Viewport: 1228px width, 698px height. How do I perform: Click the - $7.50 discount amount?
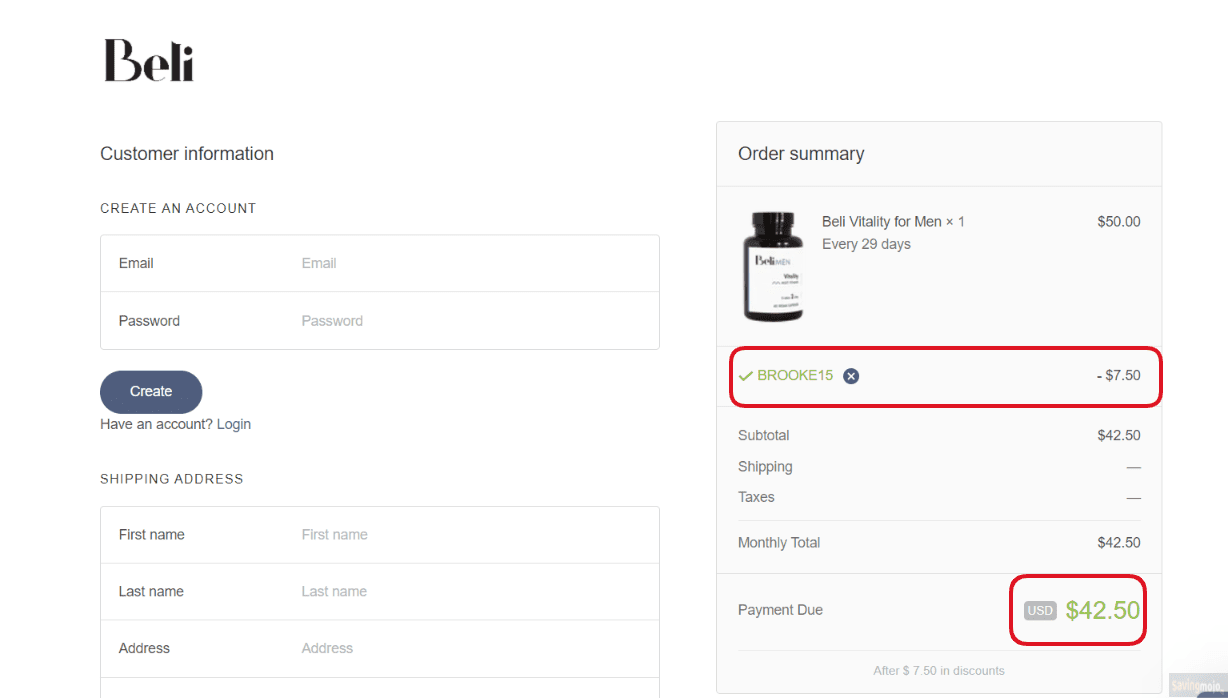[x=1118, y=376]
